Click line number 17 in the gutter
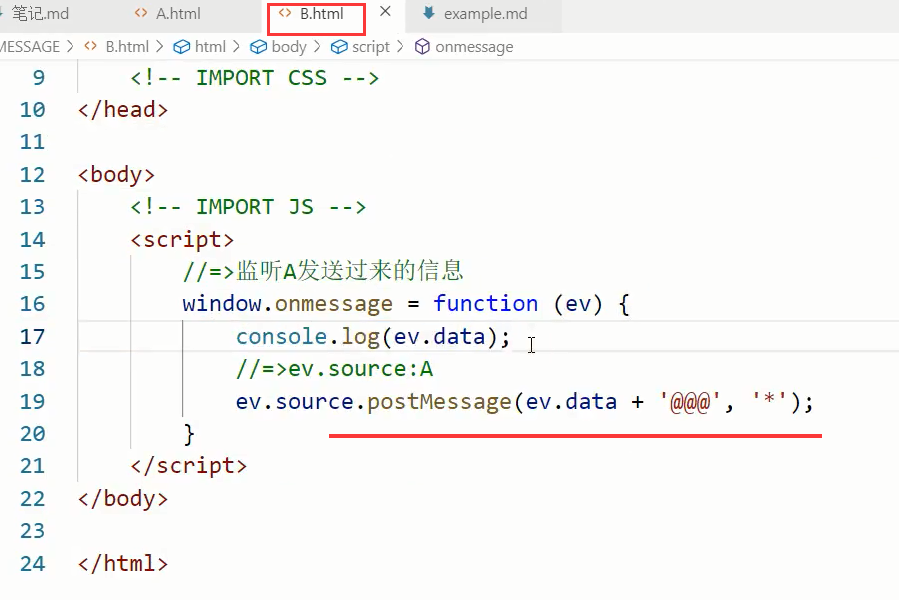 pos(32,336)
